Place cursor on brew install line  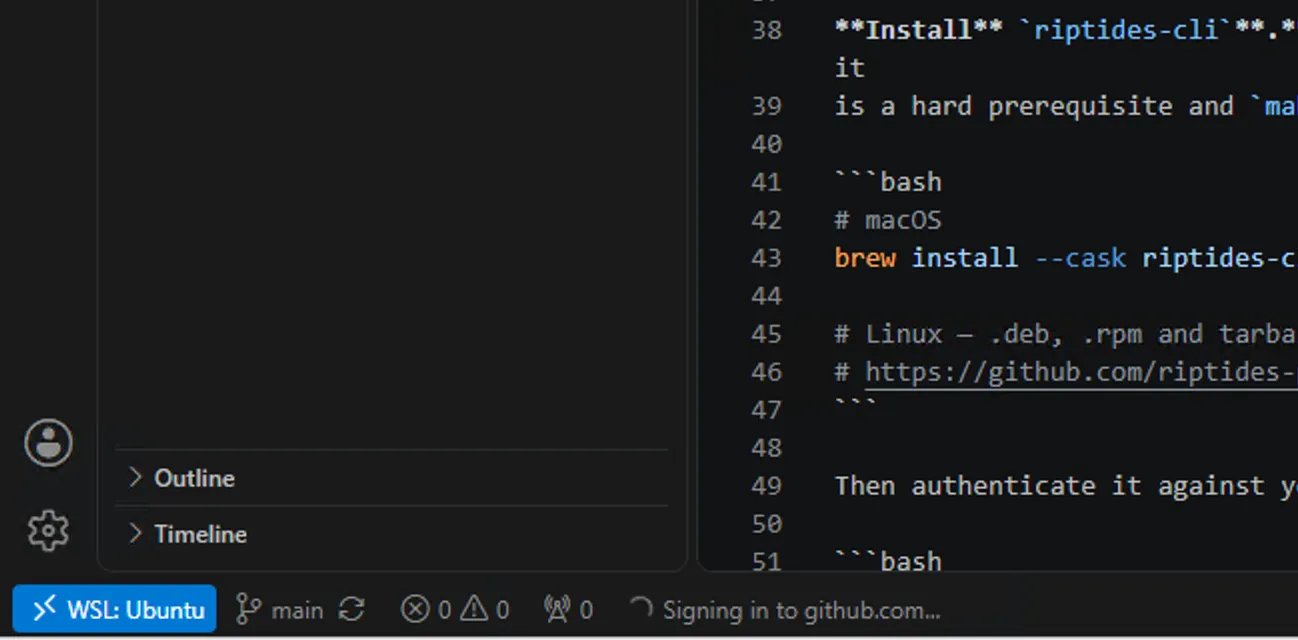click(1066, 258)
